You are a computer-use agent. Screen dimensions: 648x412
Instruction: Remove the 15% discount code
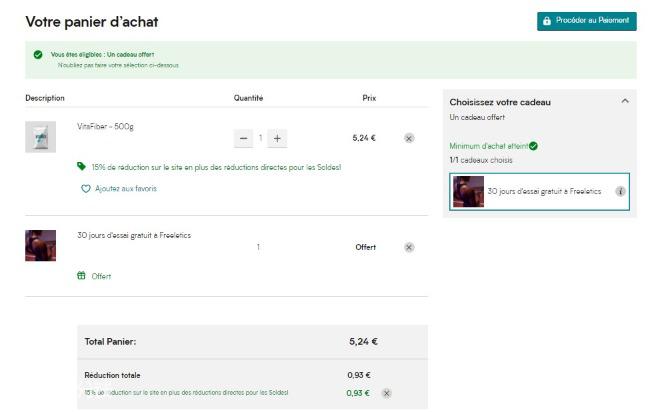tap(386, 393)
